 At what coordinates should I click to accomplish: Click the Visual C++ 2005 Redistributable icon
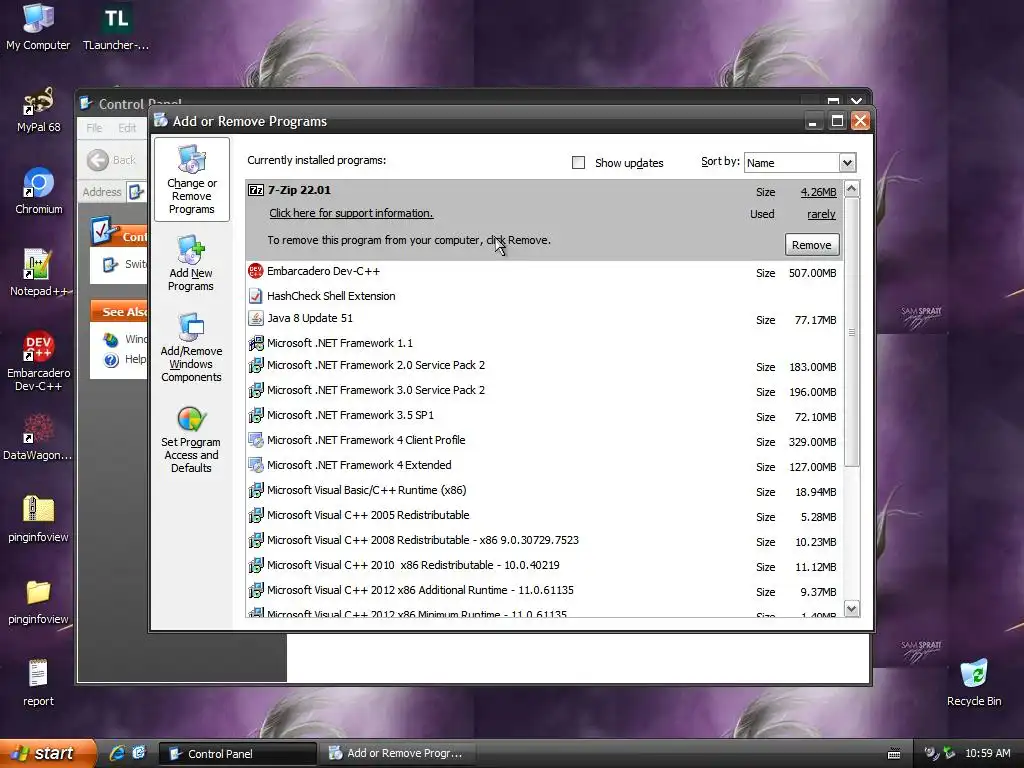pos(256,515)
